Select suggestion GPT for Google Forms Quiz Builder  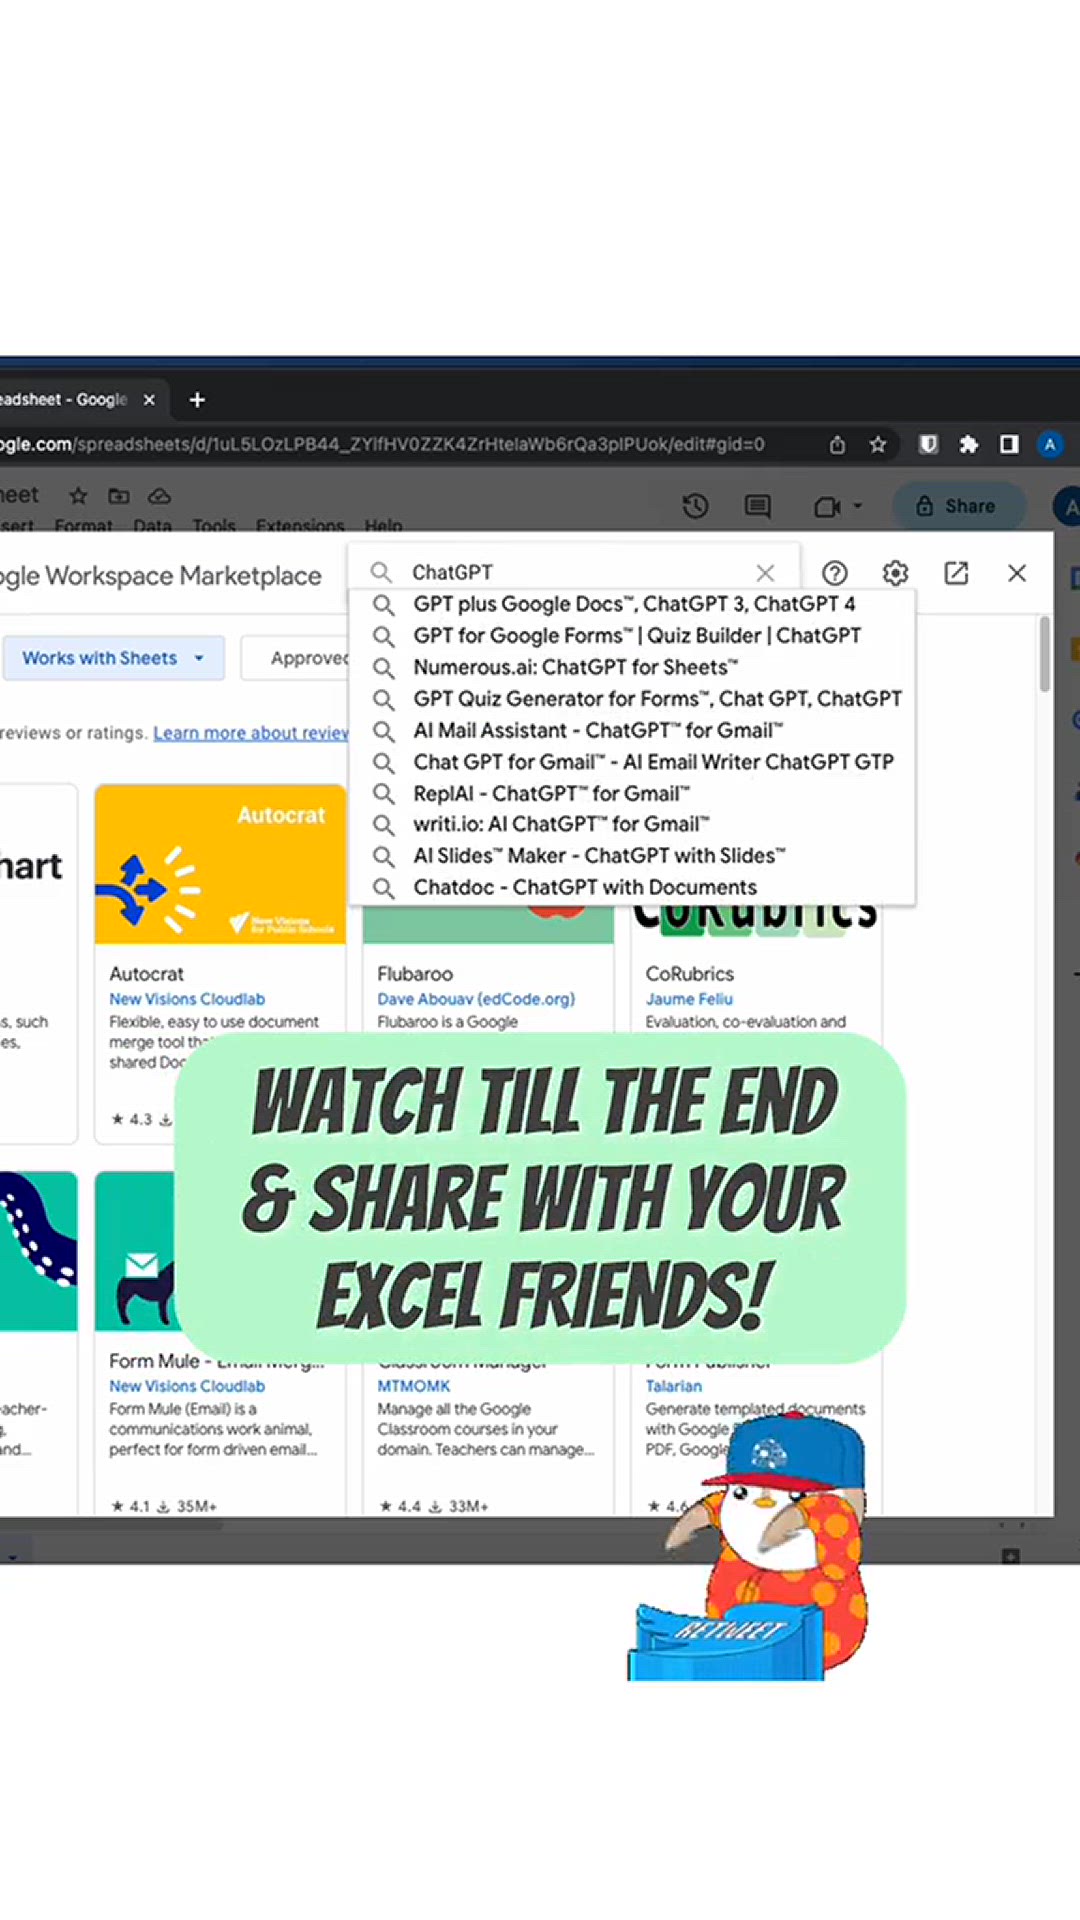632,636
